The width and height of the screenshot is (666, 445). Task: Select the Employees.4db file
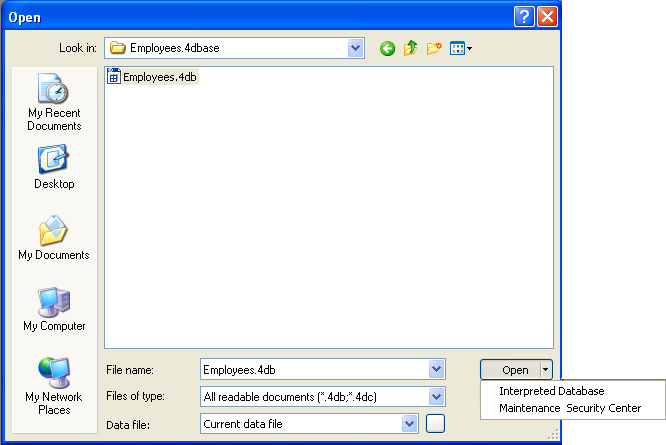point(152,77)
